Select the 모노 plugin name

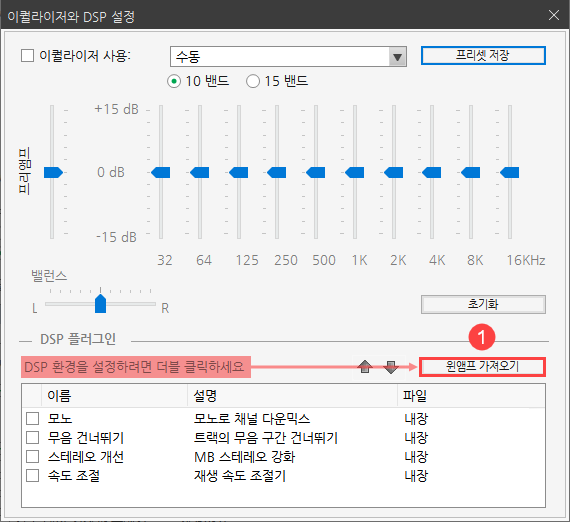(x=60, y=419)
